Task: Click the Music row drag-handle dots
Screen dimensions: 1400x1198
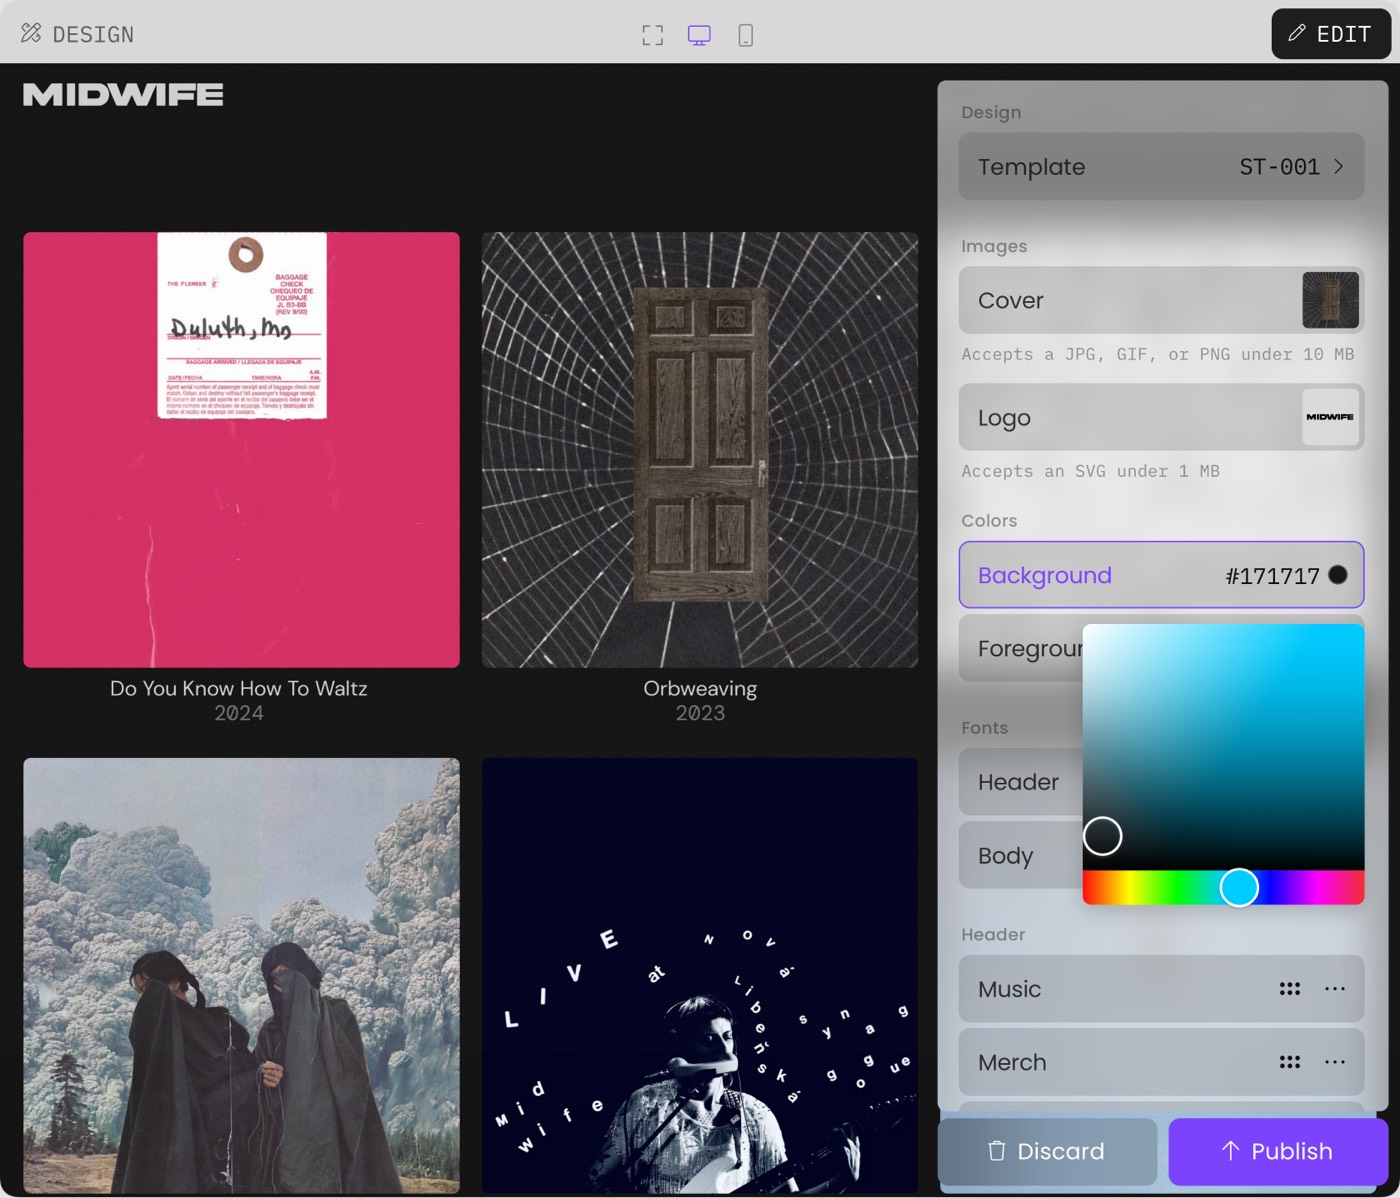Action: pyautogui.click(x=1290, y=989)
